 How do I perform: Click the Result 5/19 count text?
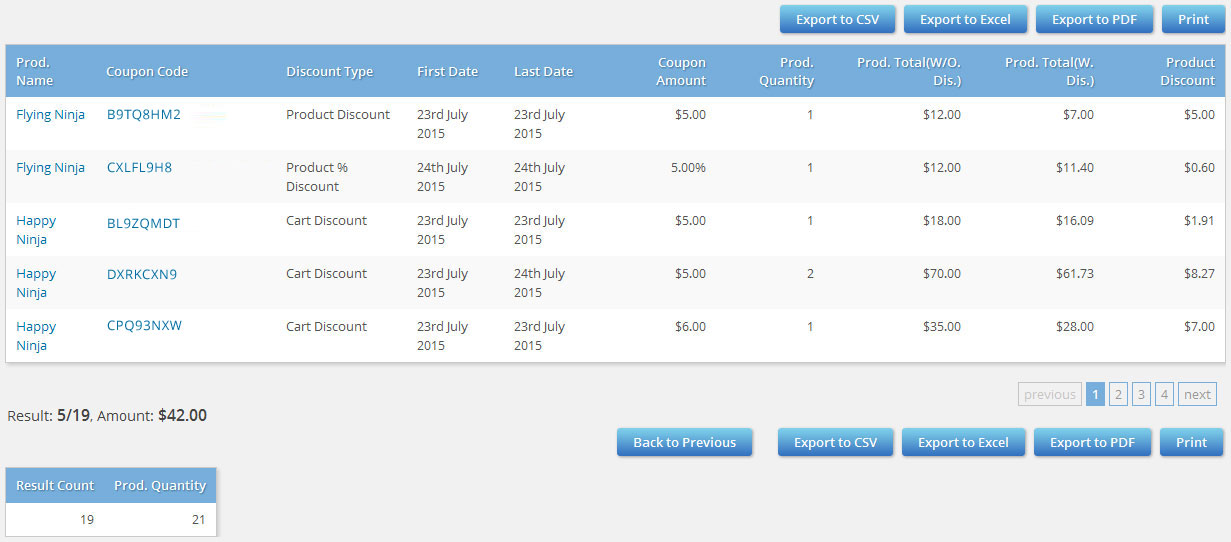49,415
